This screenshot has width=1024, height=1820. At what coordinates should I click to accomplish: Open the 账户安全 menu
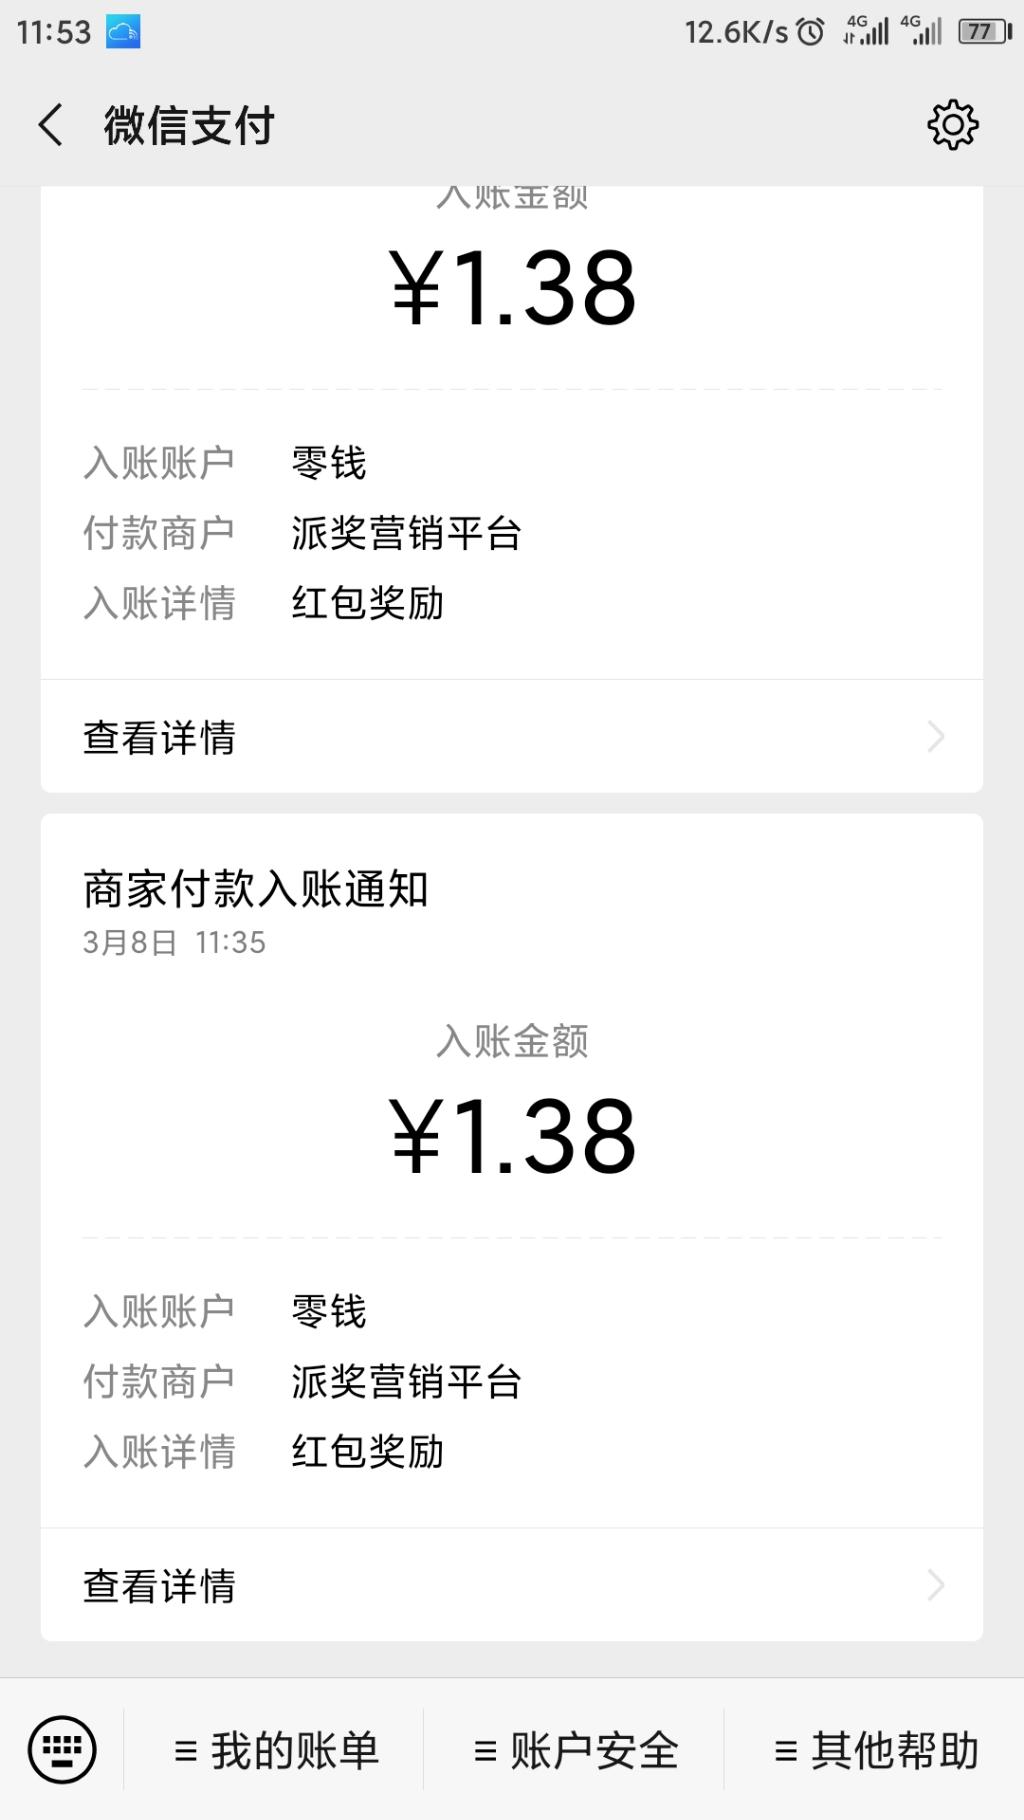click(576, 1750)
